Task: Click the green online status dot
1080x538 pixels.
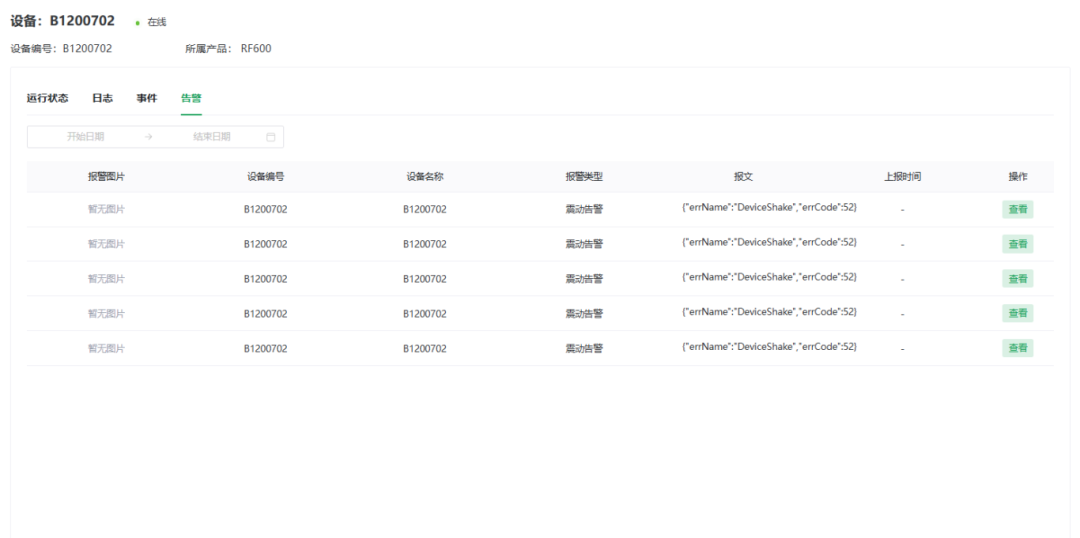Action: click(137, 23)
